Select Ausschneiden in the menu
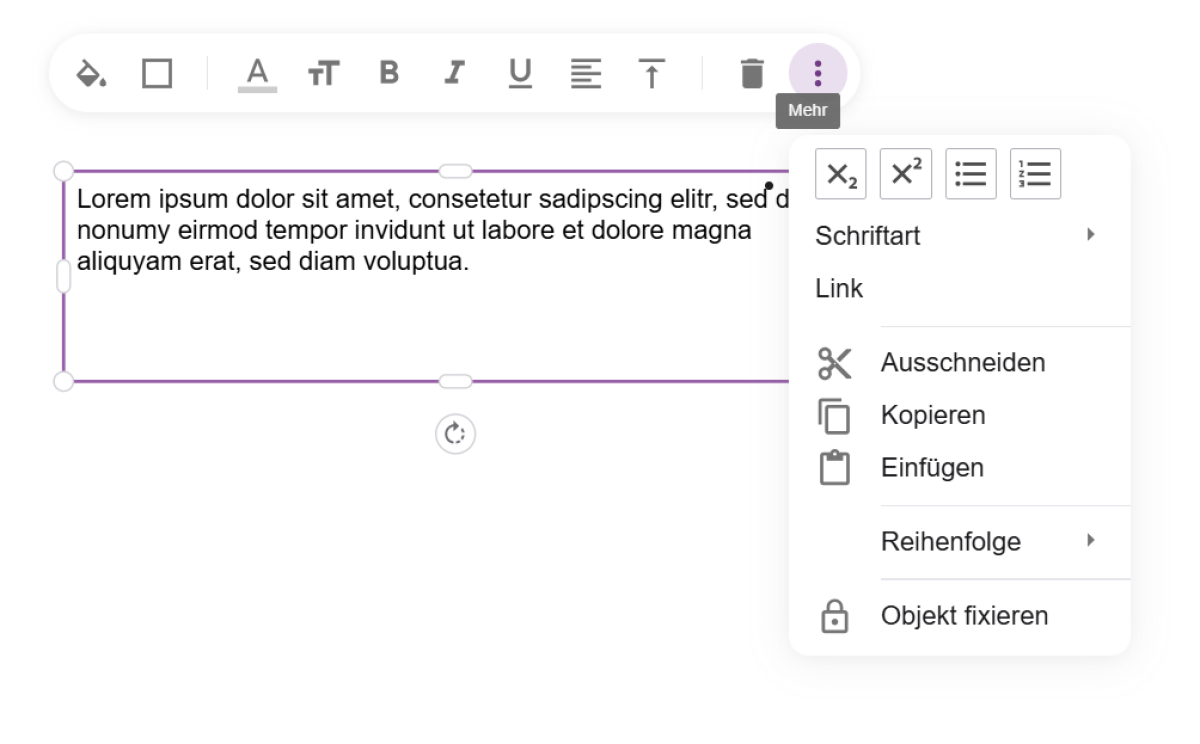The width and height of the screenshot is (1200, 744). 960,363
